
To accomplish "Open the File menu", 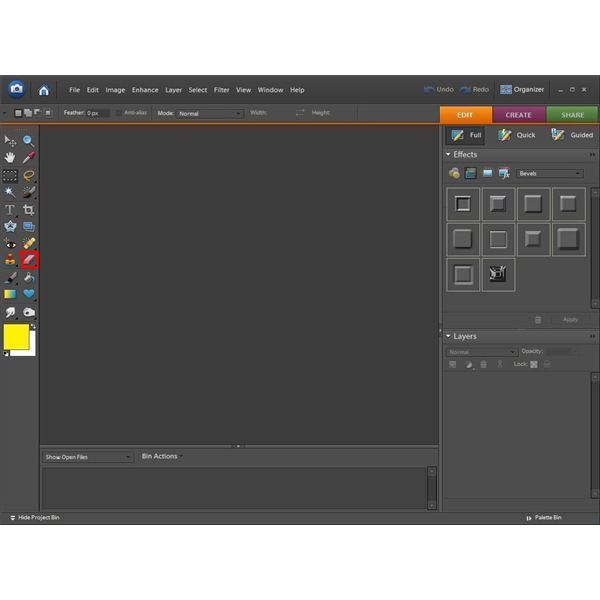I will 74,90.
